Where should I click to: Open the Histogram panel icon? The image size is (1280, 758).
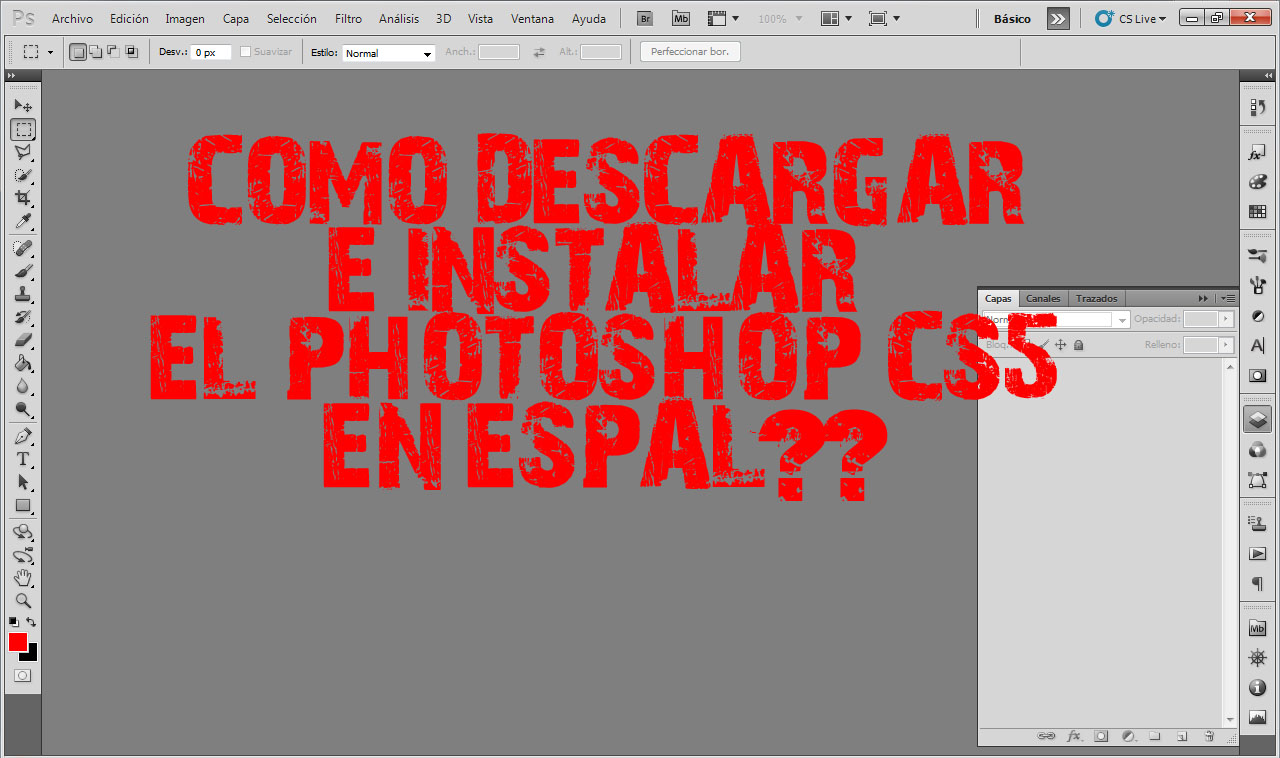pos(1258,717)
